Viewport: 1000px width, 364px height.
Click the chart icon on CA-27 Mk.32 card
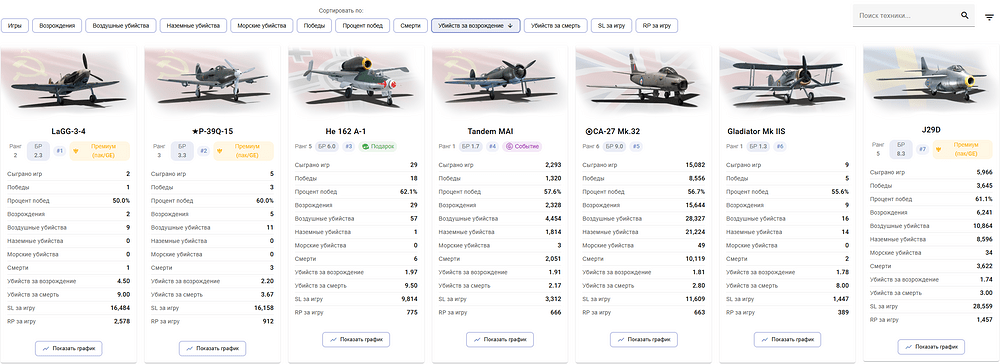621,340
